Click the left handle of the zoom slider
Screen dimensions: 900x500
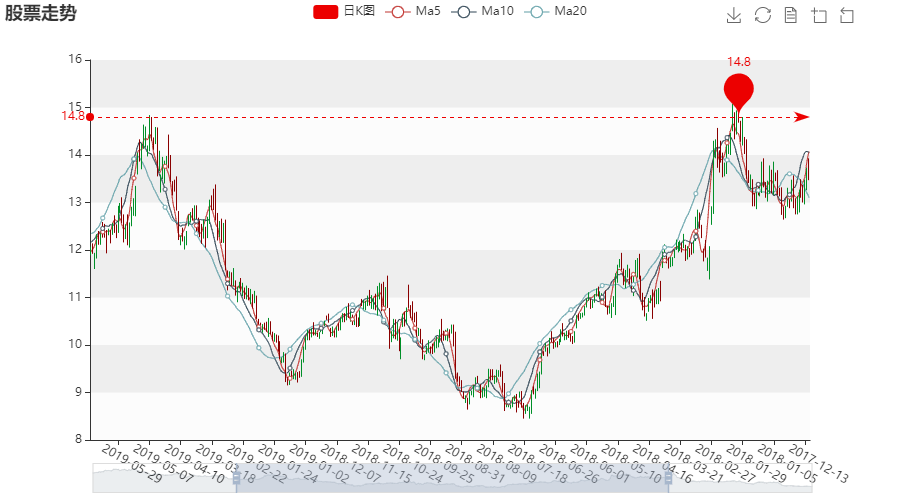coord(236,478)
